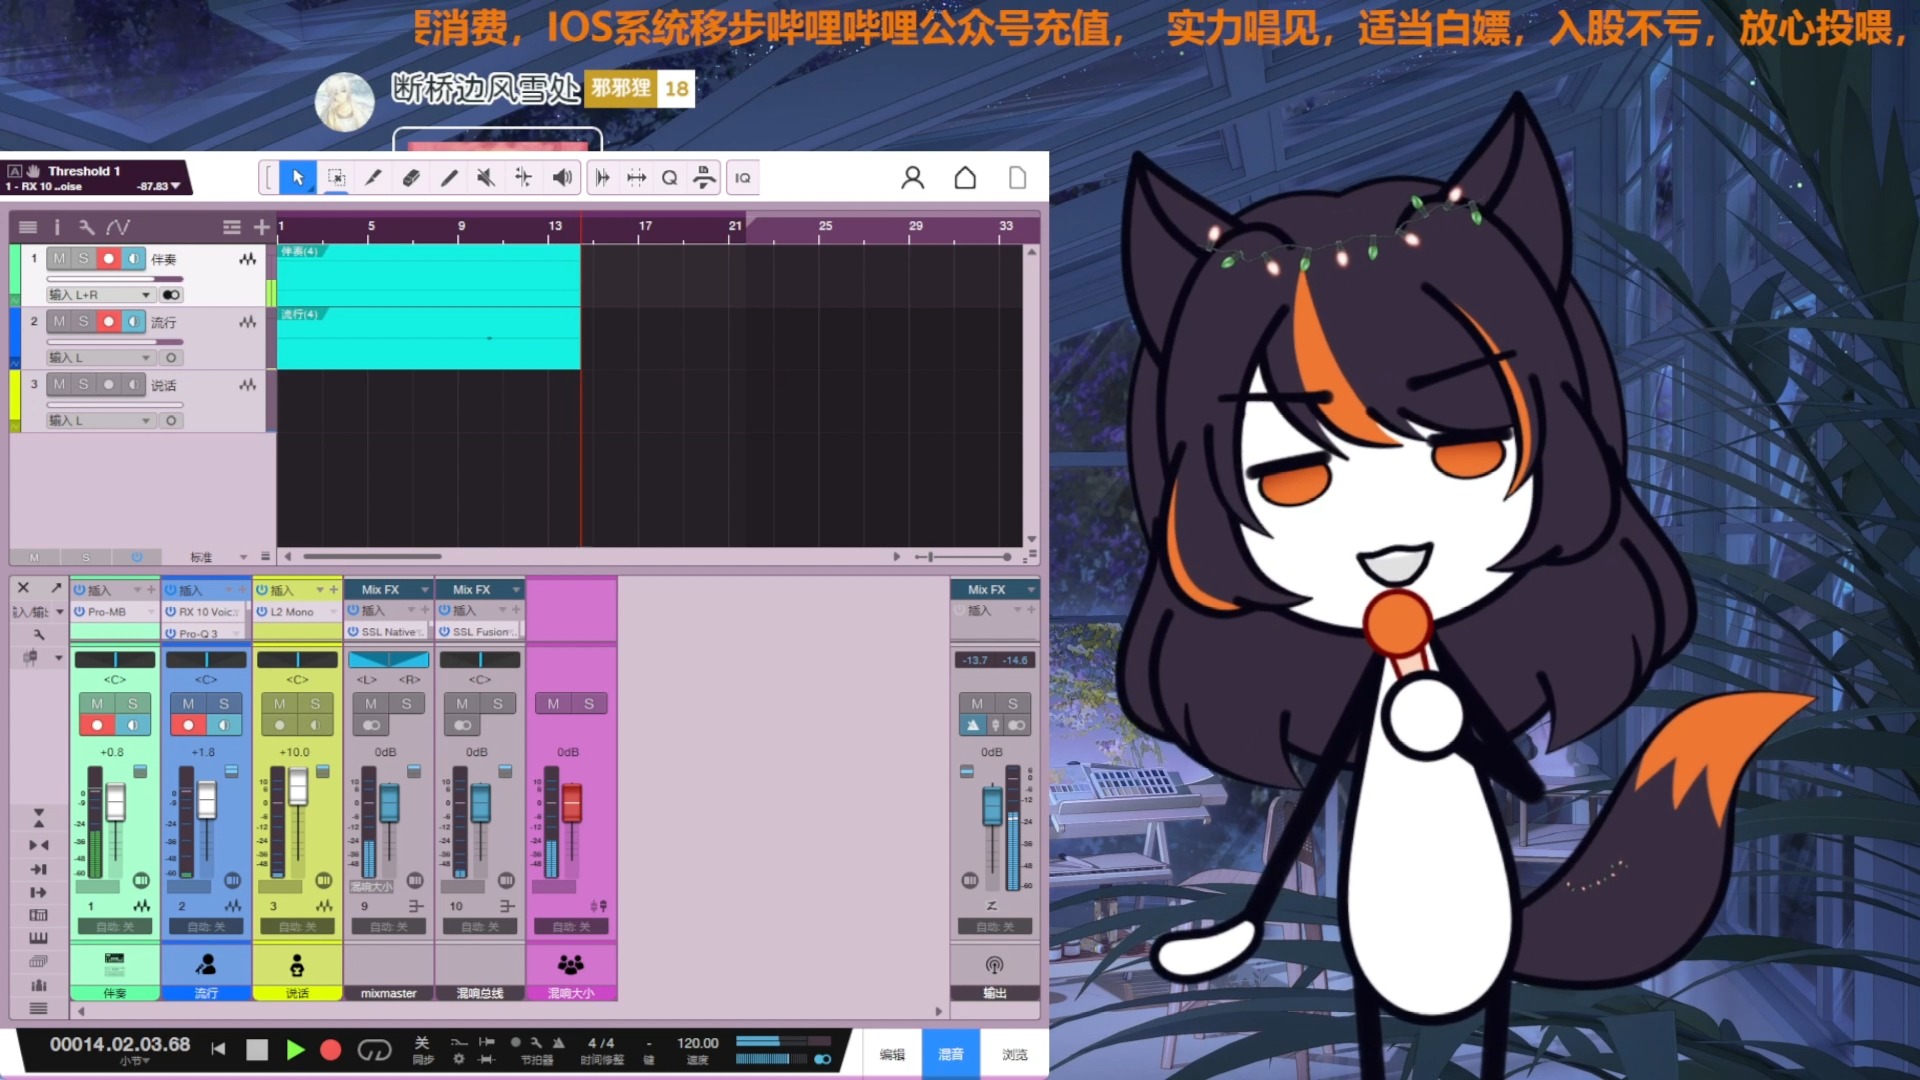Click 自动: 关 automation button on 伴奏 channel
This screenshot has height=1080, width=1920.
(x=115, y=927)
